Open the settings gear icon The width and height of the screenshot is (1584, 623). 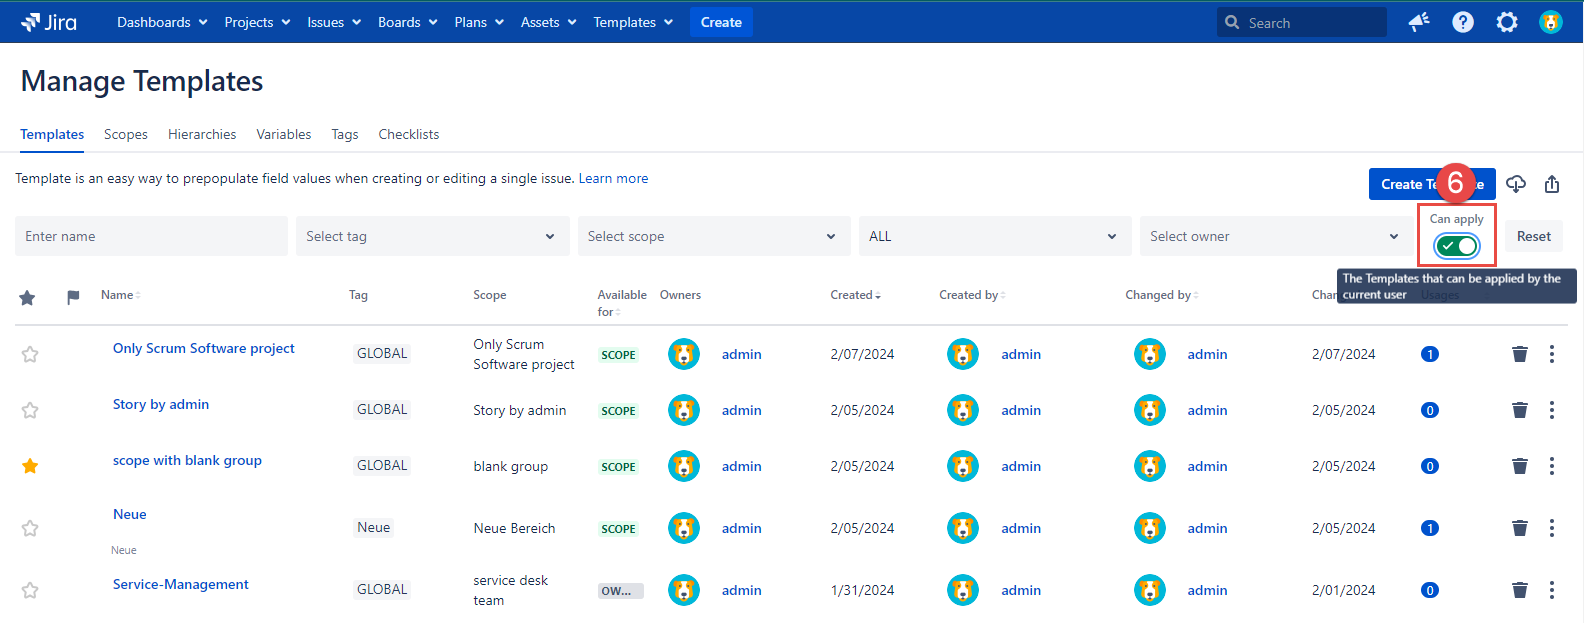1507,22
